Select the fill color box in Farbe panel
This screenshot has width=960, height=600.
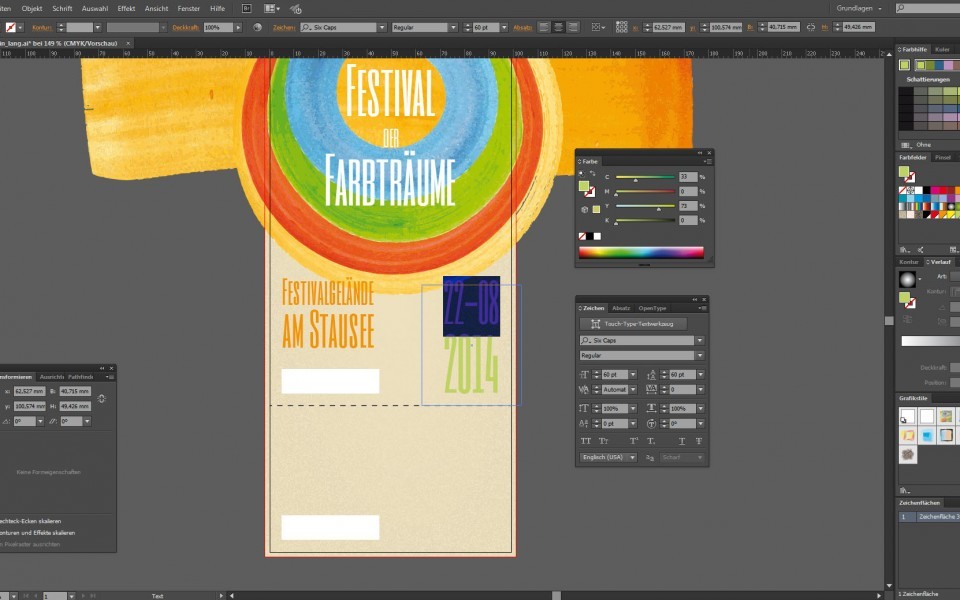click(x=584, y=186)
